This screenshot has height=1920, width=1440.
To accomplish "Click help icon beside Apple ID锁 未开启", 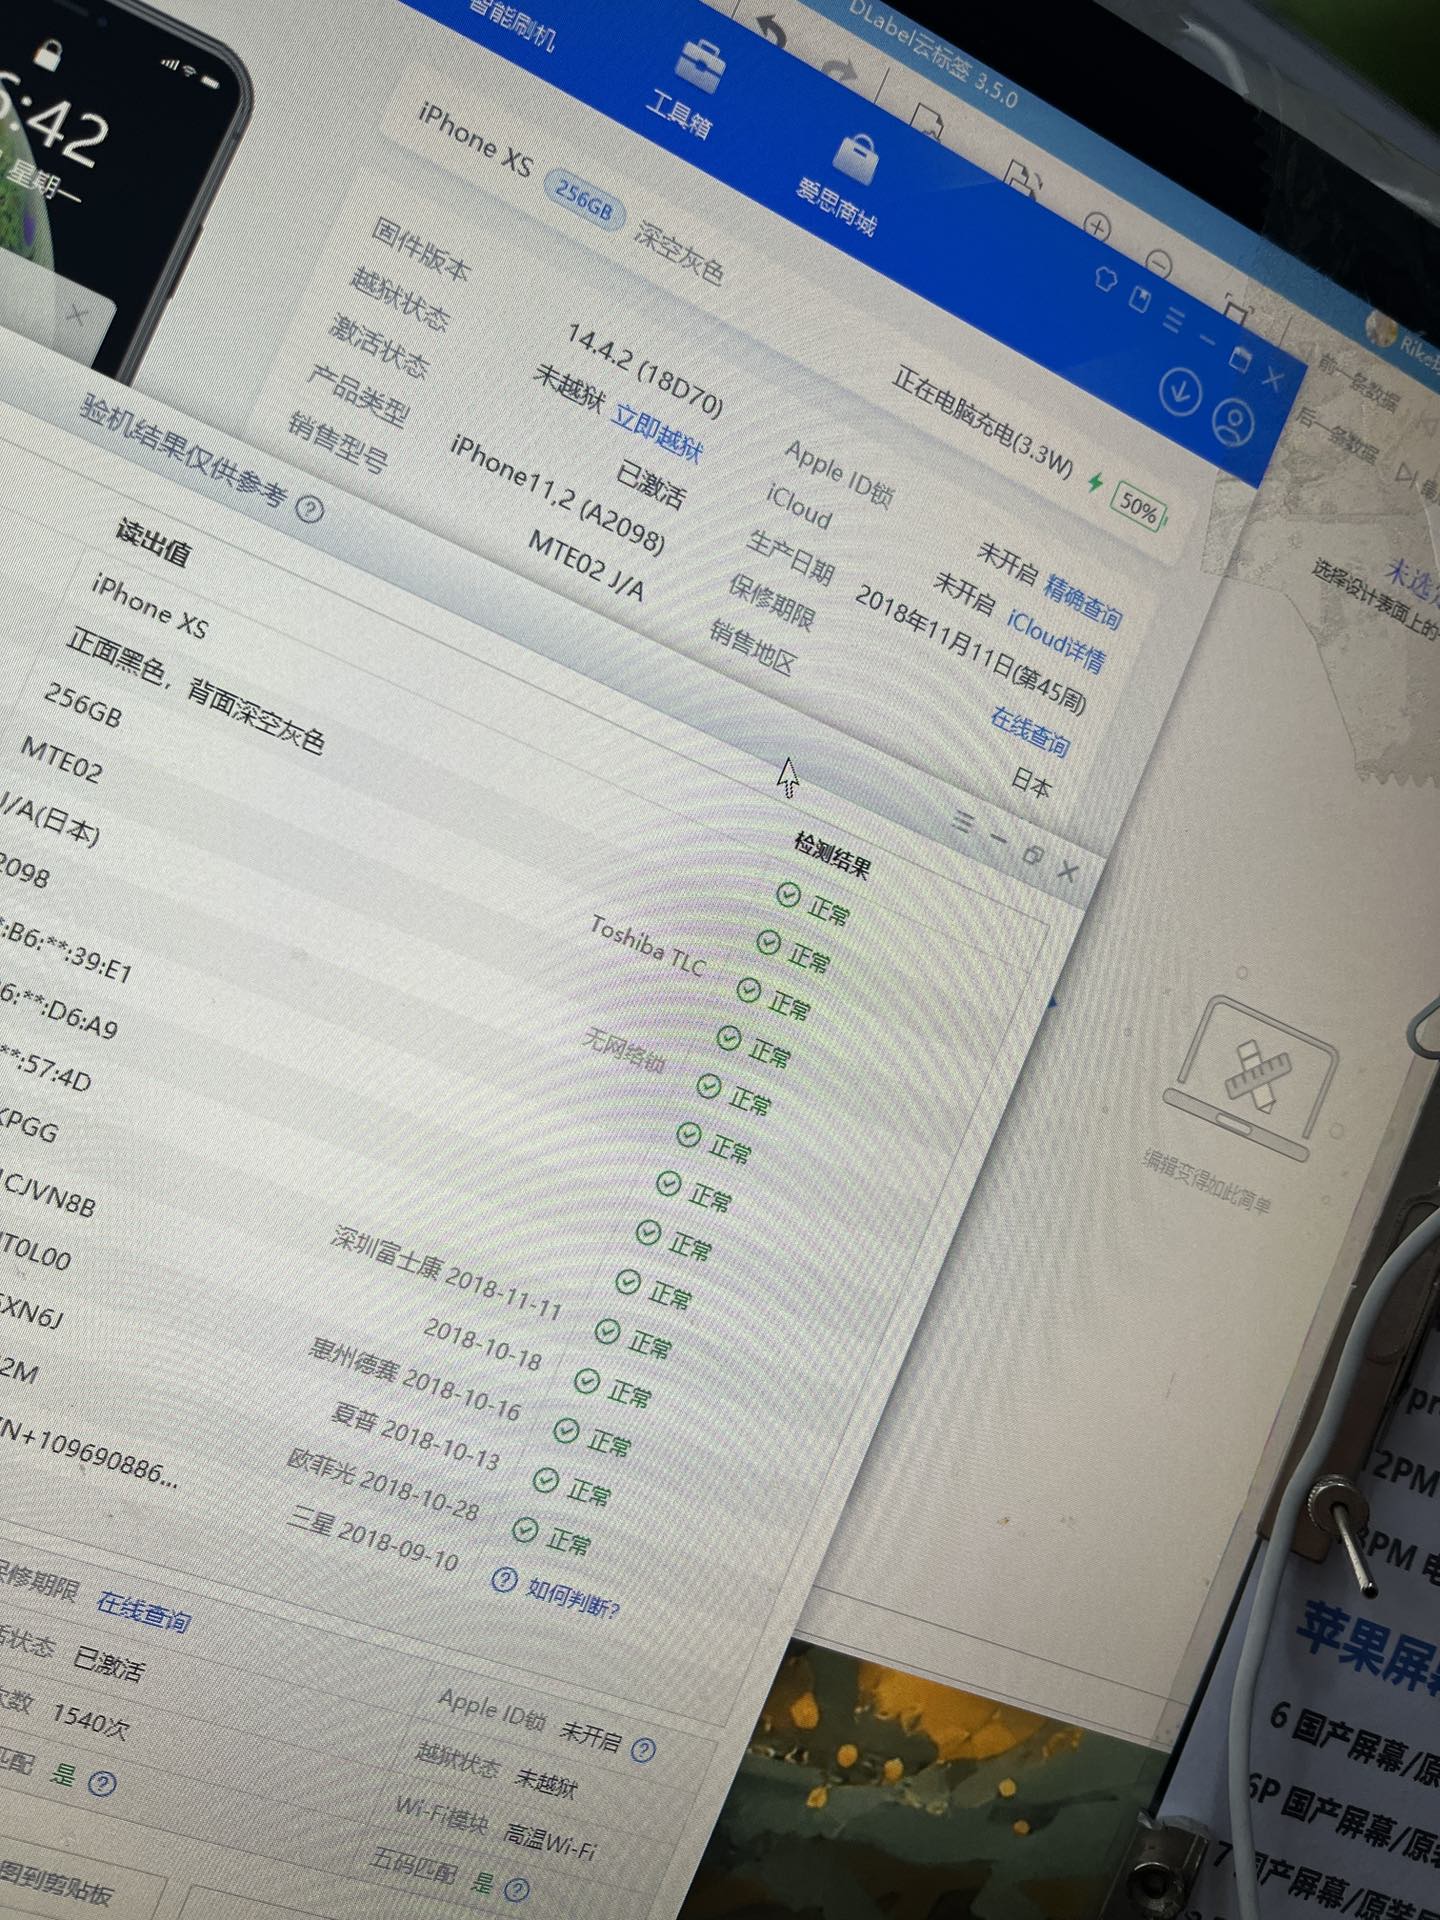I will click(x=644, y=1749).
